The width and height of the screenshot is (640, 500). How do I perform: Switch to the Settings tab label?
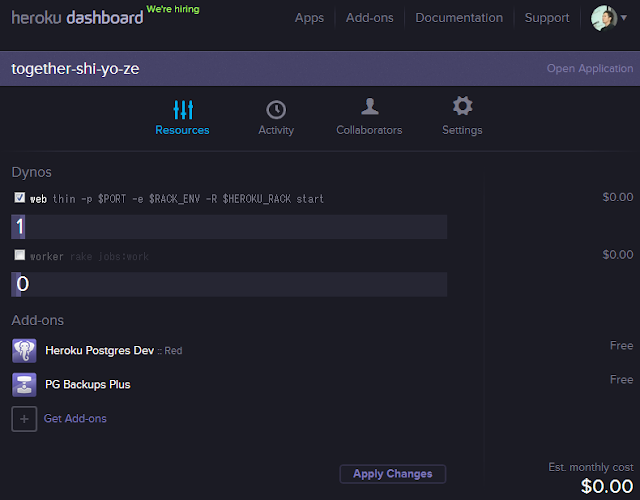(462, 130)
